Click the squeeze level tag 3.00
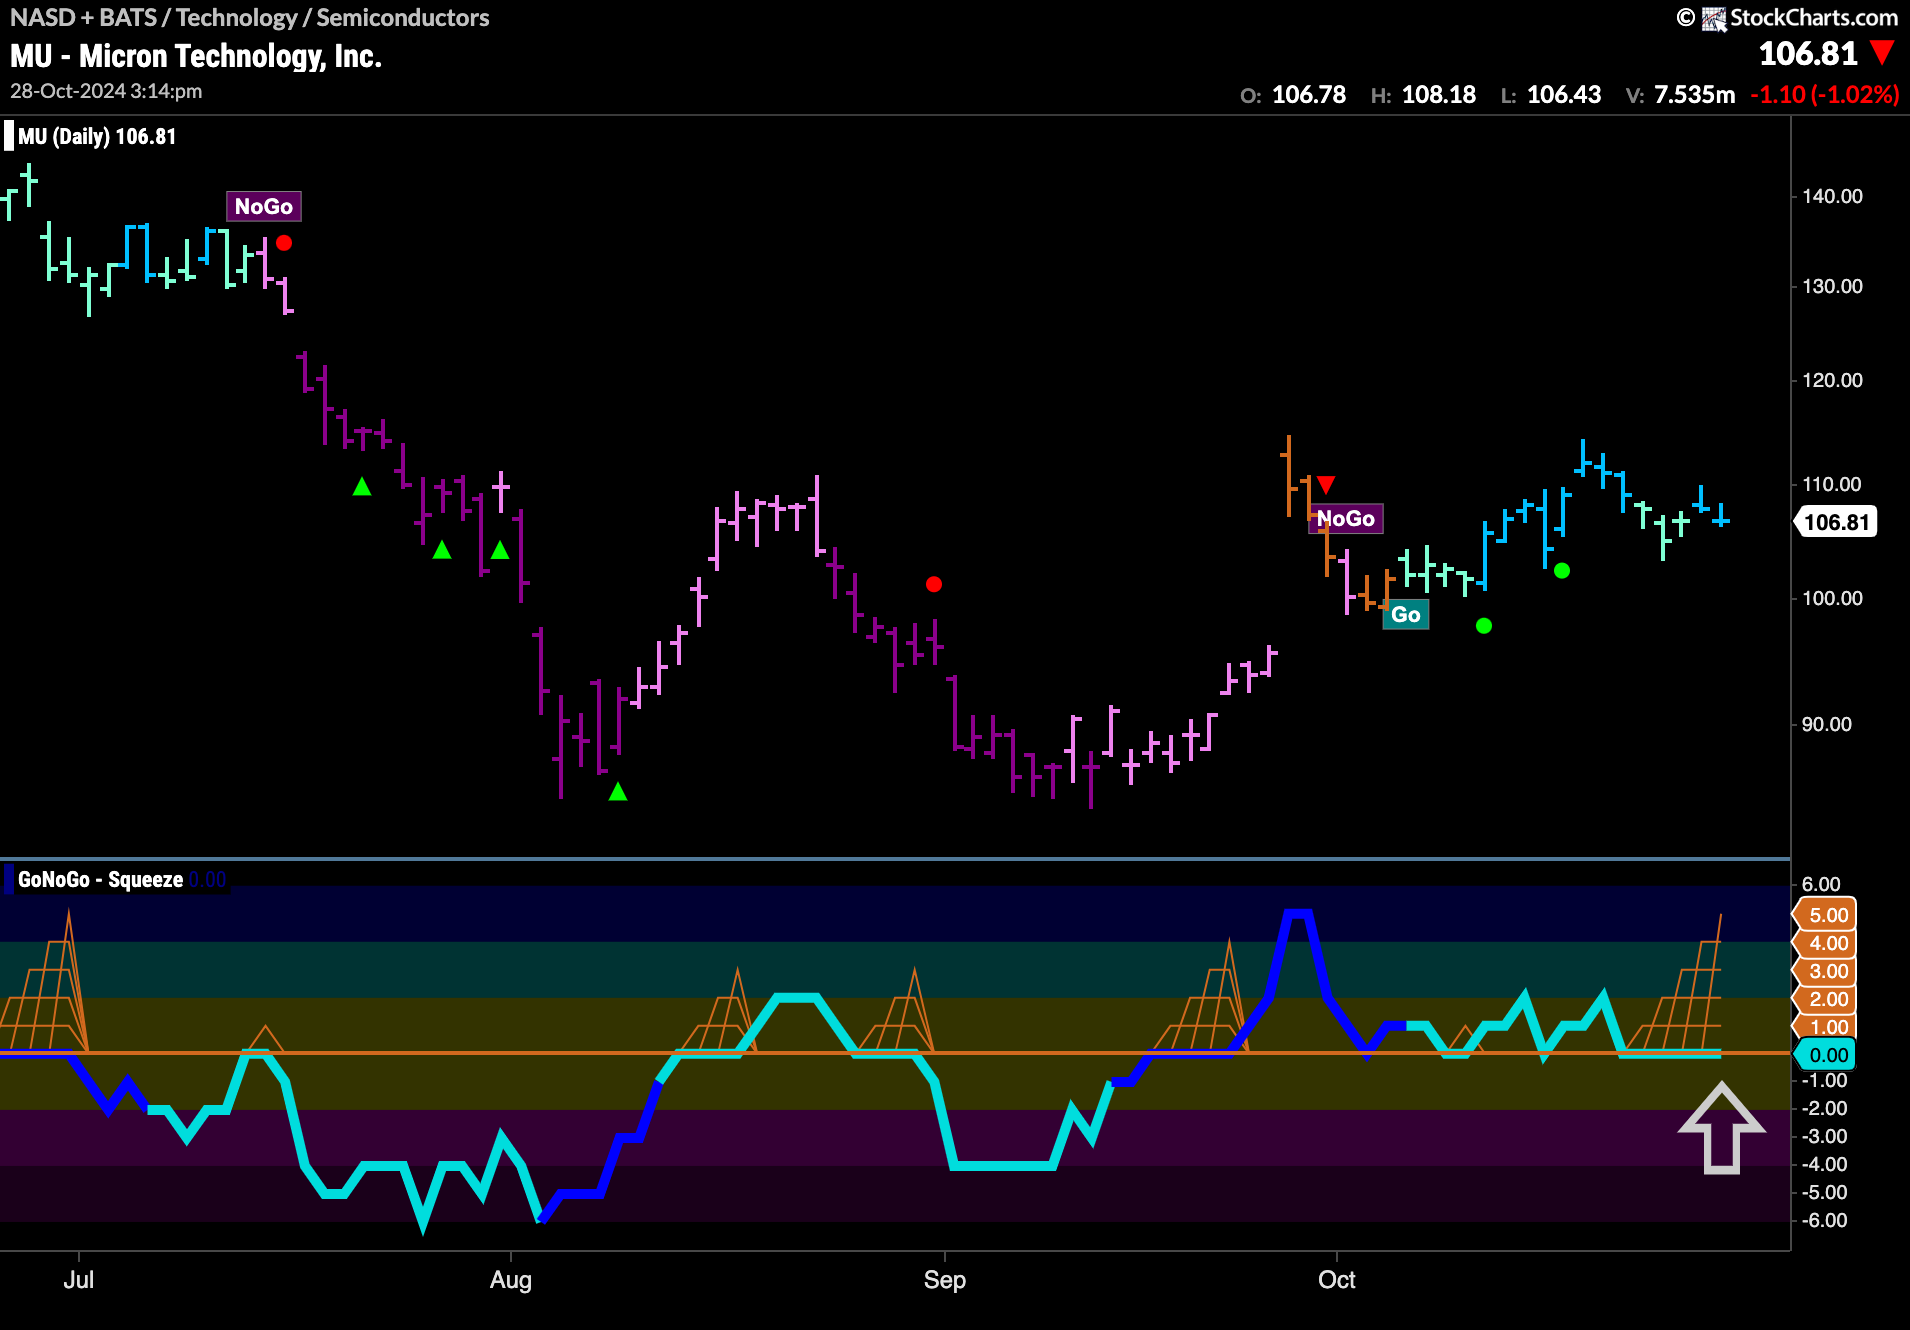The image size is (1910, 1330). pos(1826,971)
